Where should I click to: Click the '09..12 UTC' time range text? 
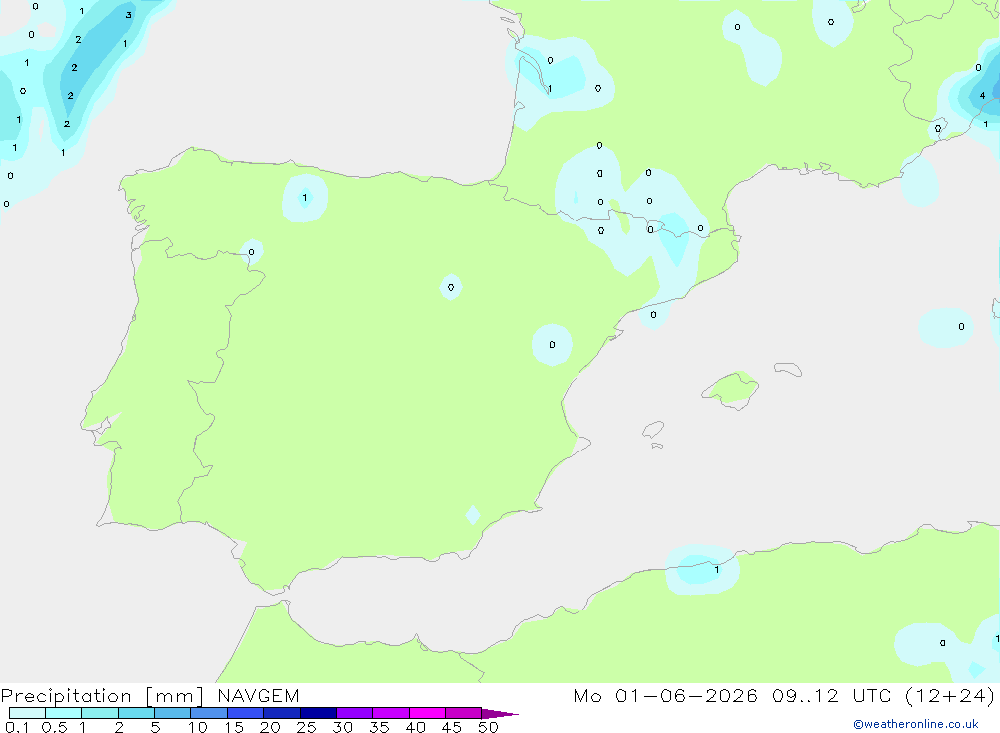(x=831, y=696)
